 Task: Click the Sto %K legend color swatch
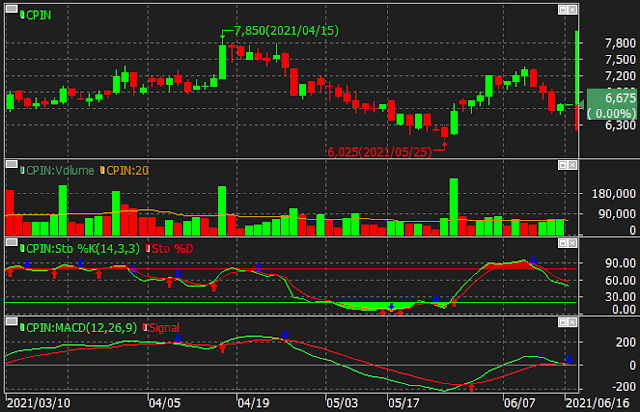[22, 248]
